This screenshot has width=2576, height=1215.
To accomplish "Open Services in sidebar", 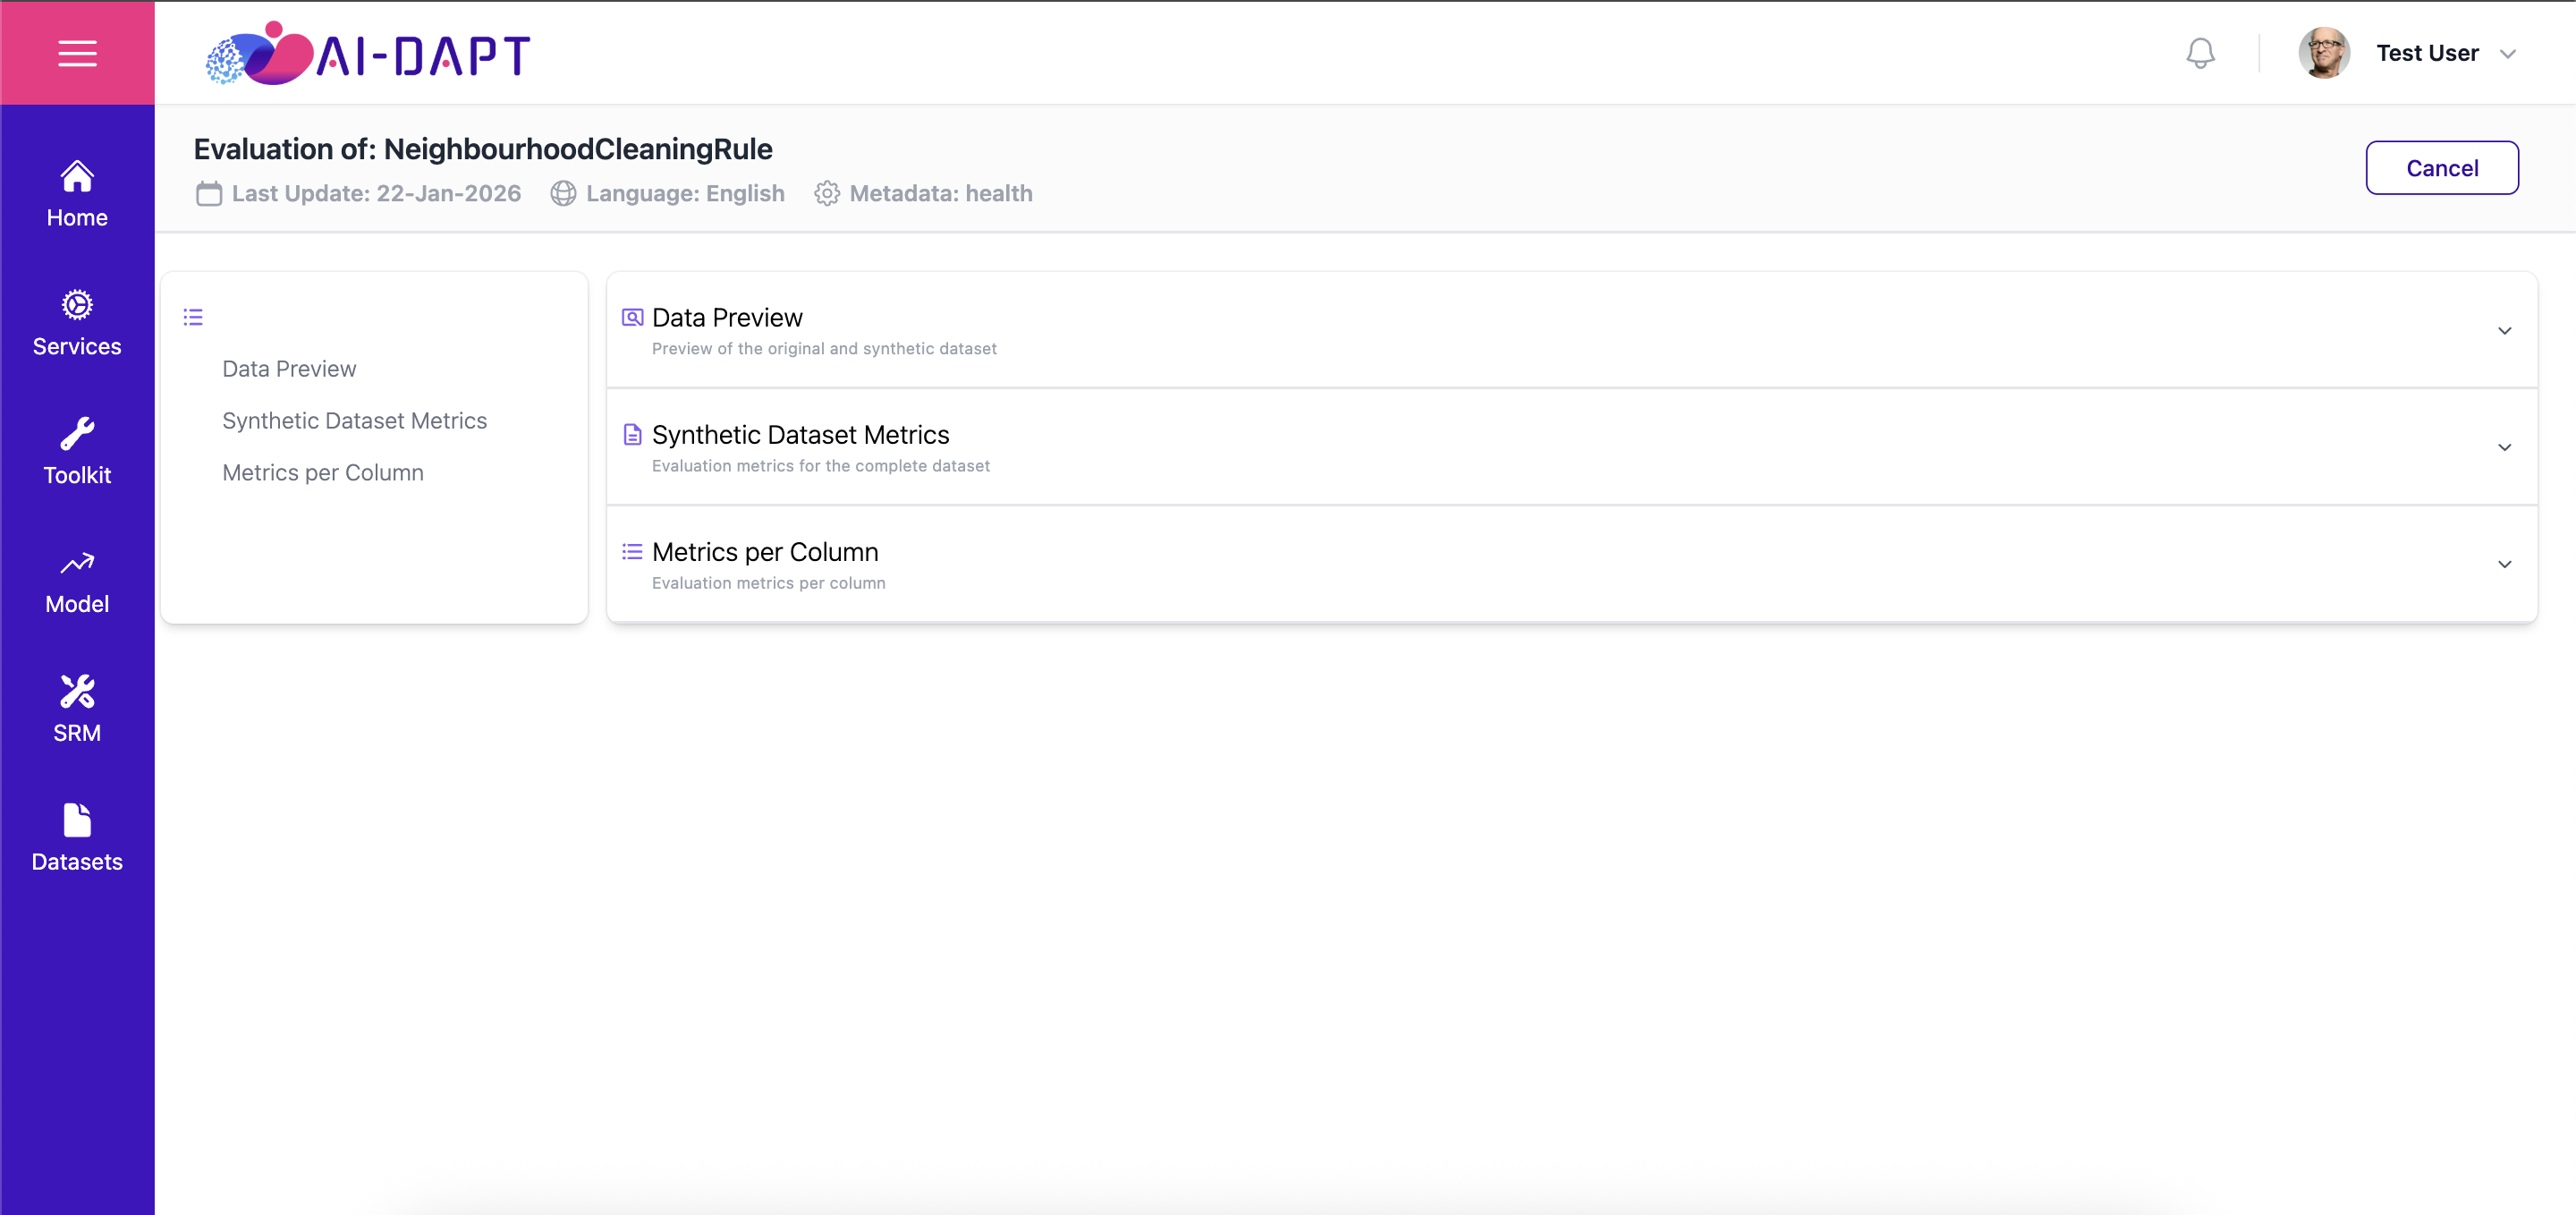I will [77, 323].
